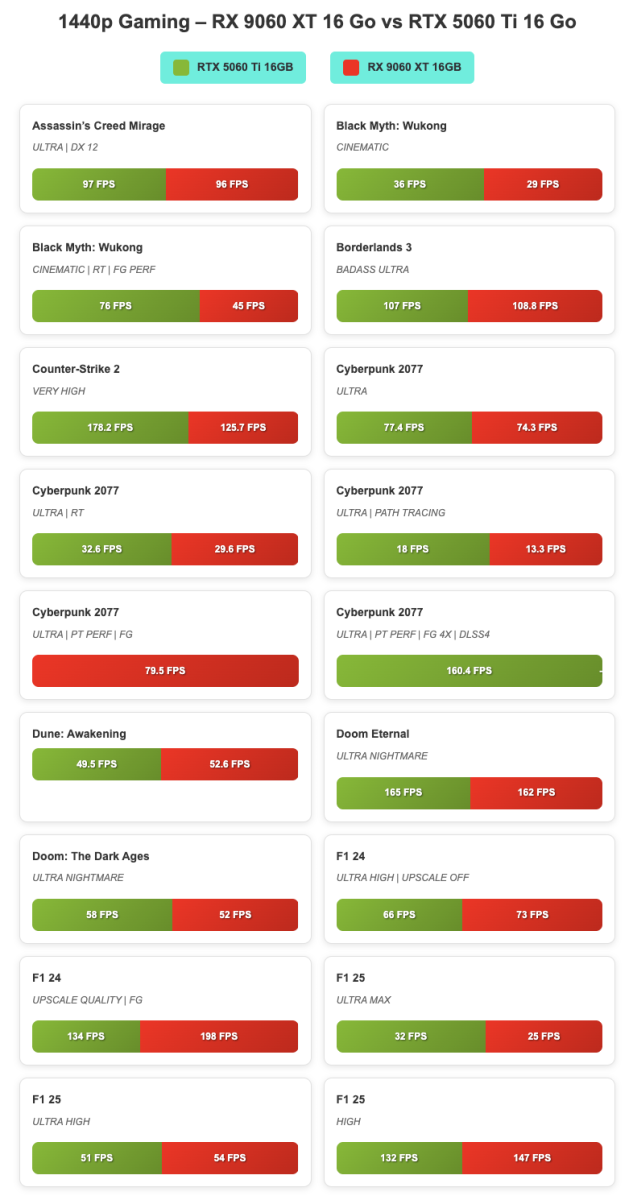Click the green swatch in the RTX 5060 Ti legend
Viewport: 633px width, 1200px height.
(x=181, y=67)
